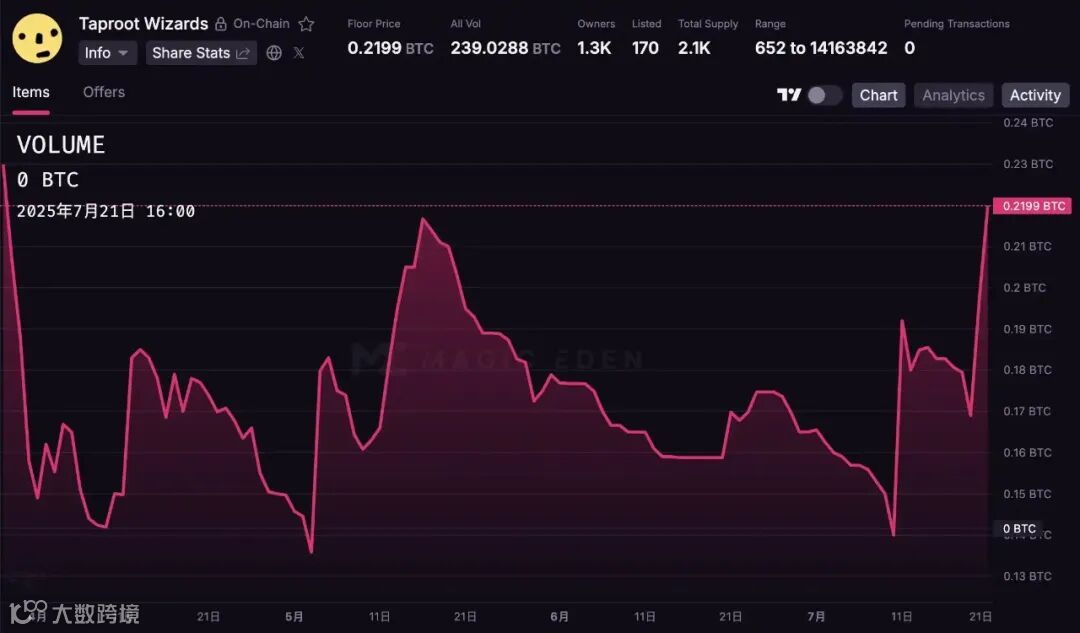Click the Owners 1.3K stat

[594, 48]
